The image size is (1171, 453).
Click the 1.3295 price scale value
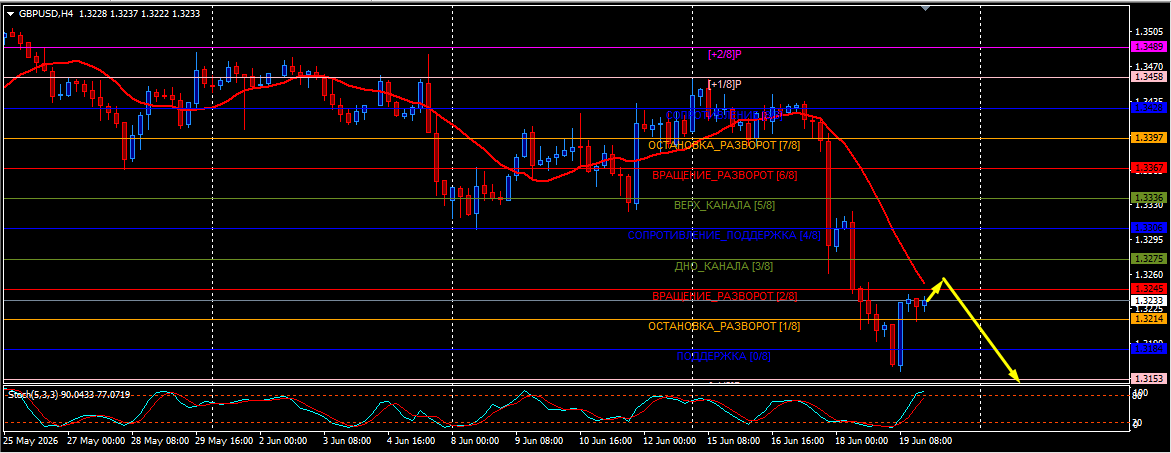(x=1149, y=240)
